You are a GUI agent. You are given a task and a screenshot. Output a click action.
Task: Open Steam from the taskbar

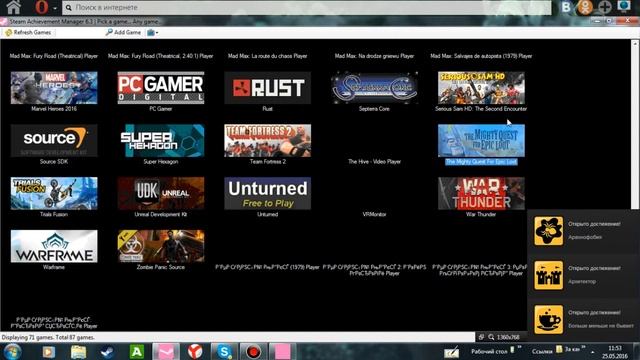tap(107, 351)
